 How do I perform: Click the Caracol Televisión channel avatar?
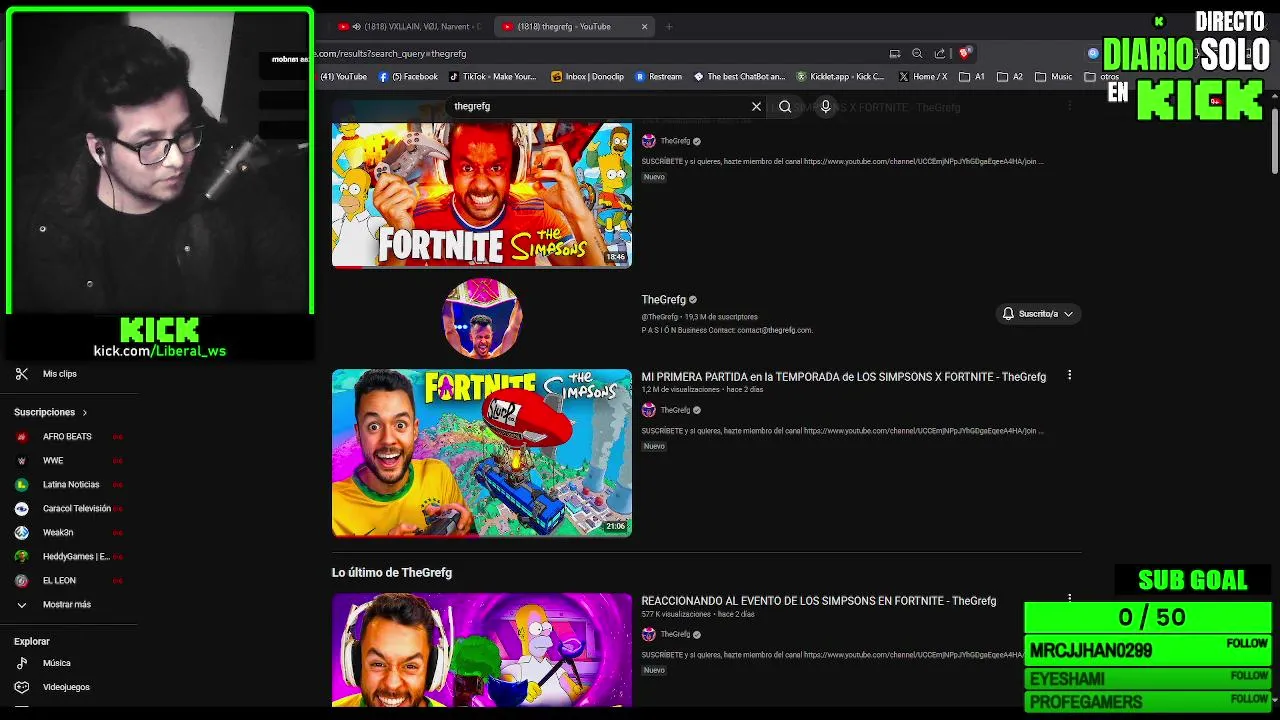click(22, 509)
